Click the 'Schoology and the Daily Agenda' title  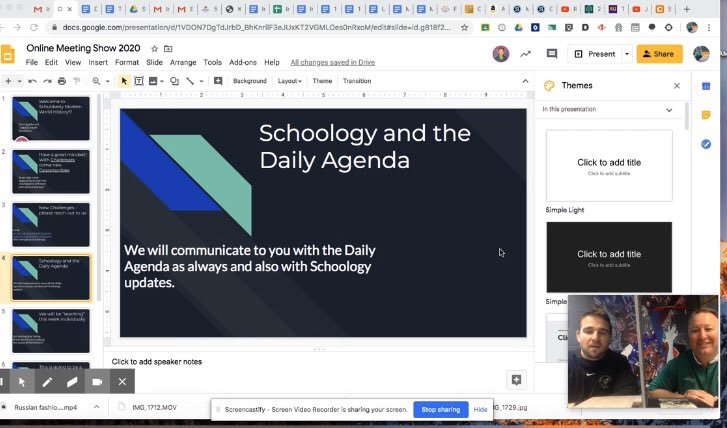[365, 147]
